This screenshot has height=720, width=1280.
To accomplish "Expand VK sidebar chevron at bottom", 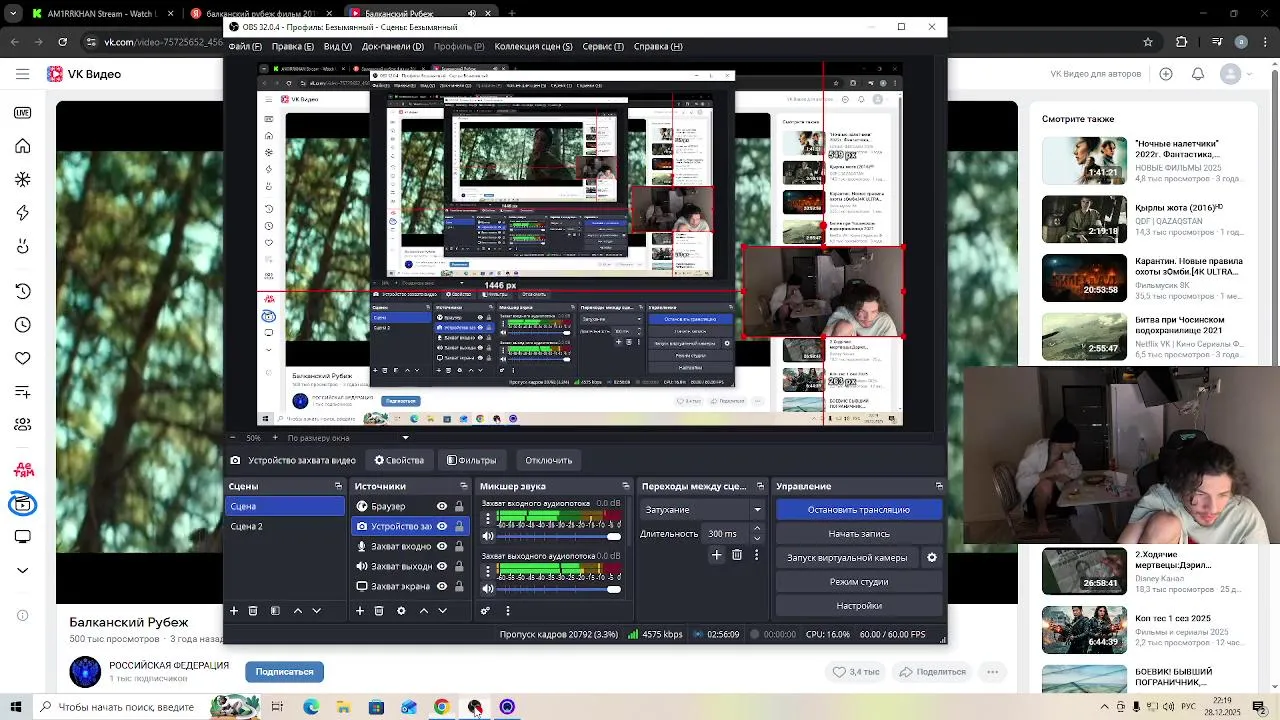I will [x=22, y=571].
